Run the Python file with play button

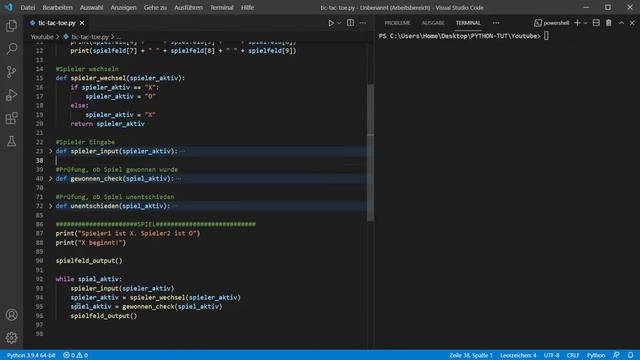(331, 23)
